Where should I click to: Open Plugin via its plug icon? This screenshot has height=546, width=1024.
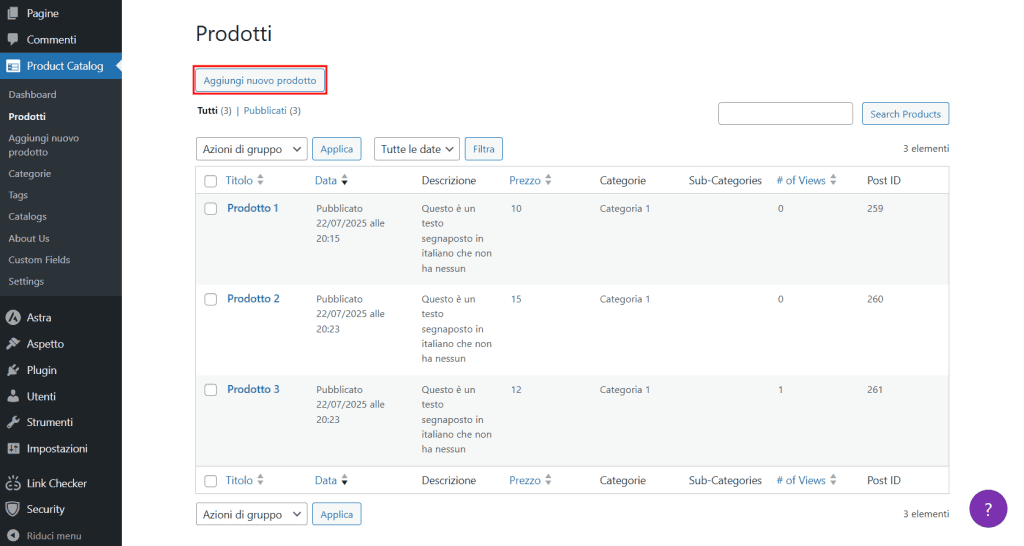(x=13, y=370)
